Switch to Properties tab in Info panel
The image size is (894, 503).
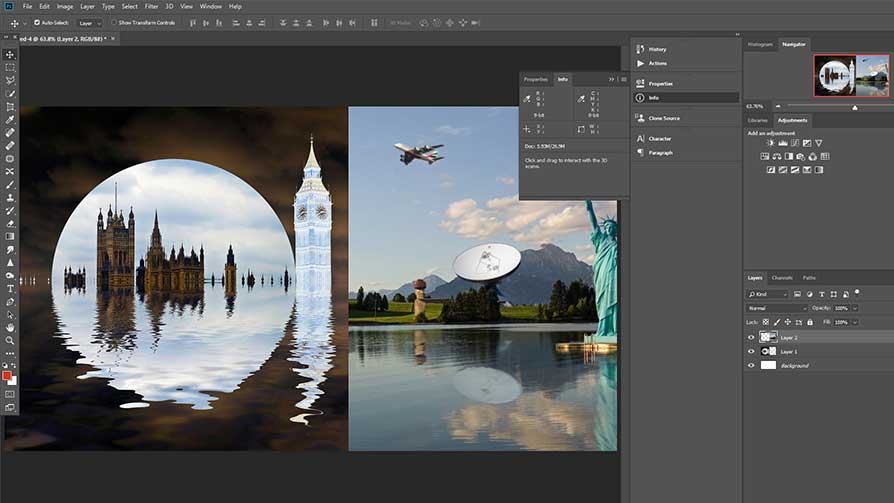click(535, 79)
